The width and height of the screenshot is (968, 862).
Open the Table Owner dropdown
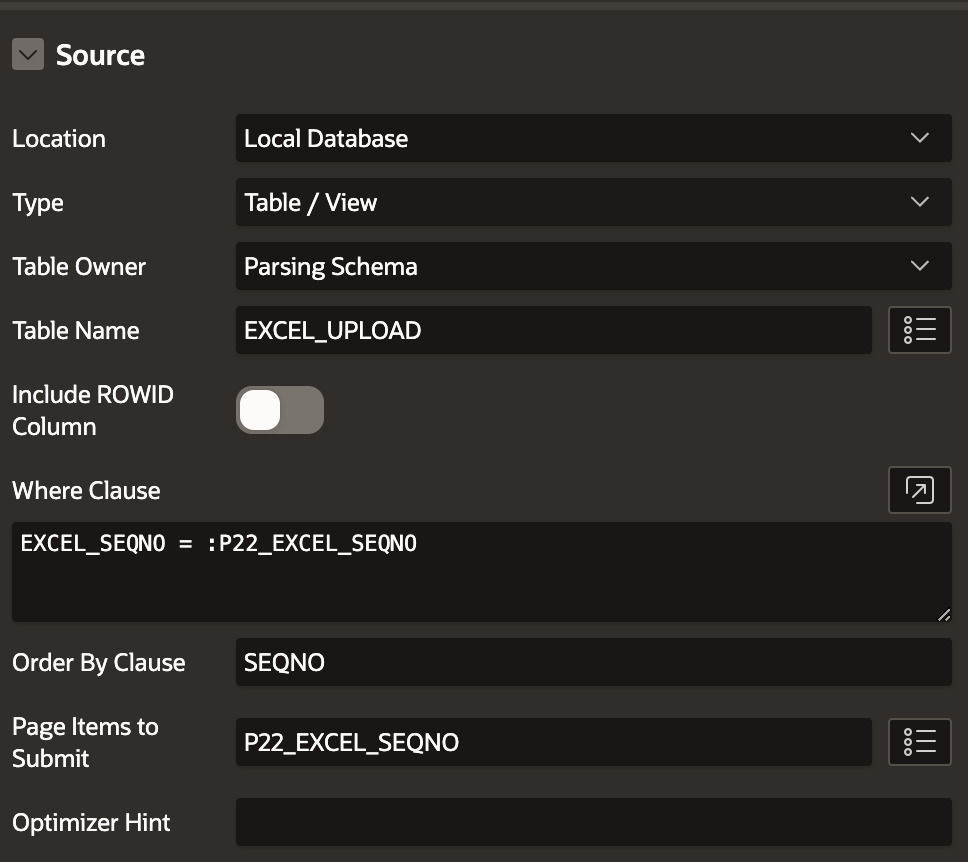click(593, 266)
